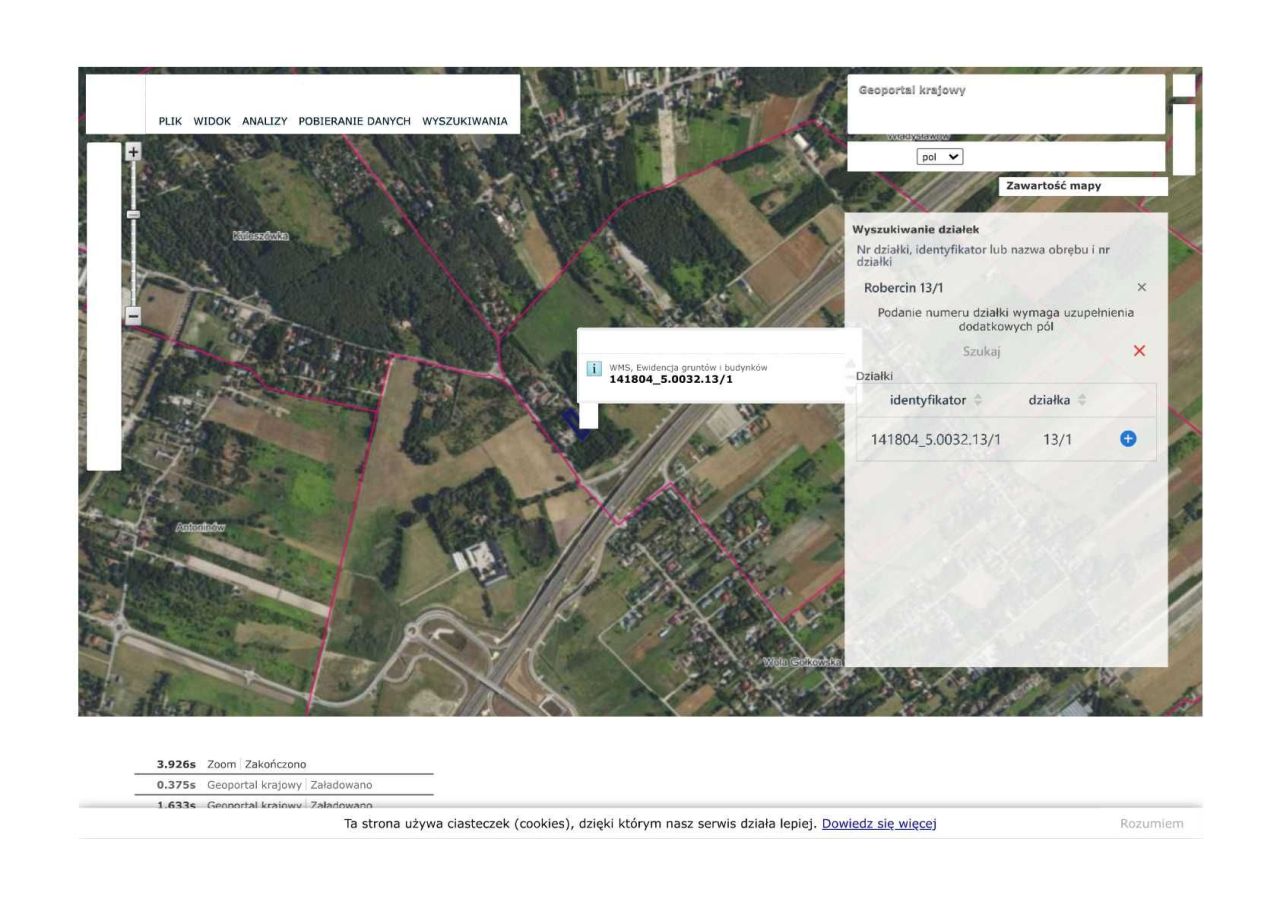Dismiss cookie notice with Rozumiem
Image resolution: width=1280 pixels, height=905 pixels.
1152,824
